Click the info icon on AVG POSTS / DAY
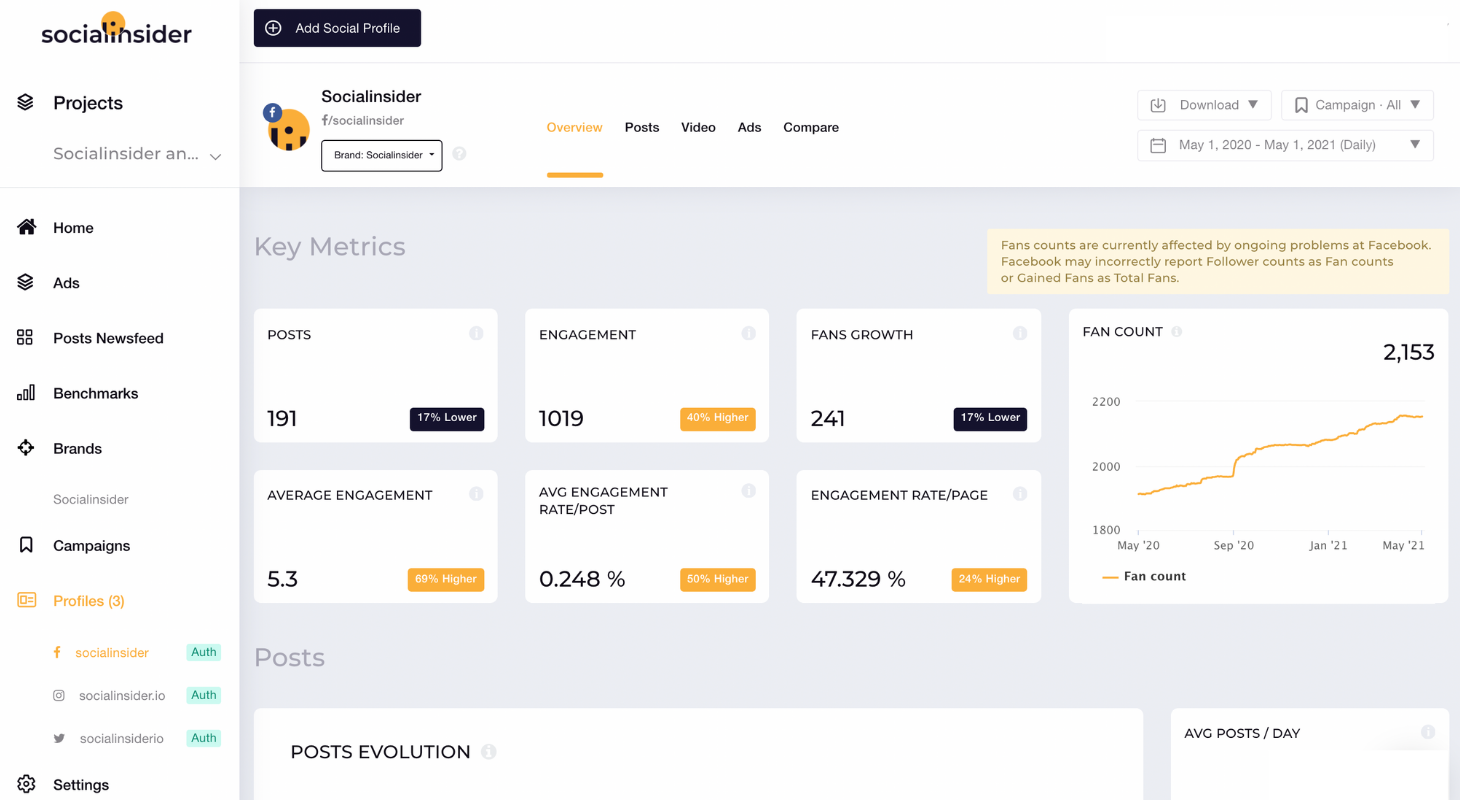Viewport: 1460px width, 800px height. pos(1428,732)
